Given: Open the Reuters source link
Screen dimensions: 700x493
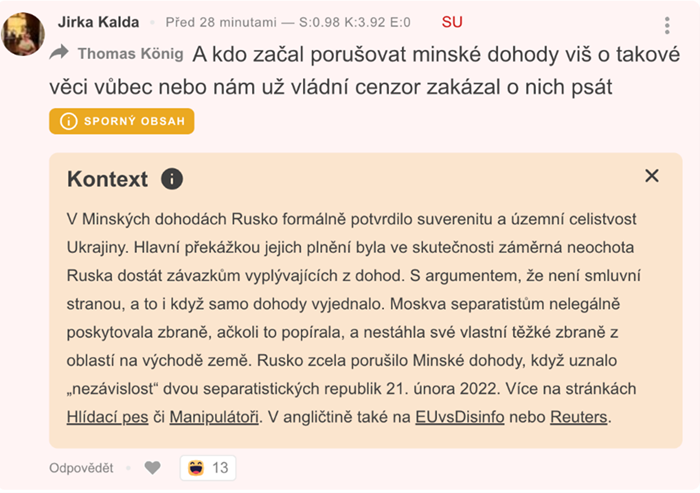Looking at the screenshot, I should click(579, 416).
